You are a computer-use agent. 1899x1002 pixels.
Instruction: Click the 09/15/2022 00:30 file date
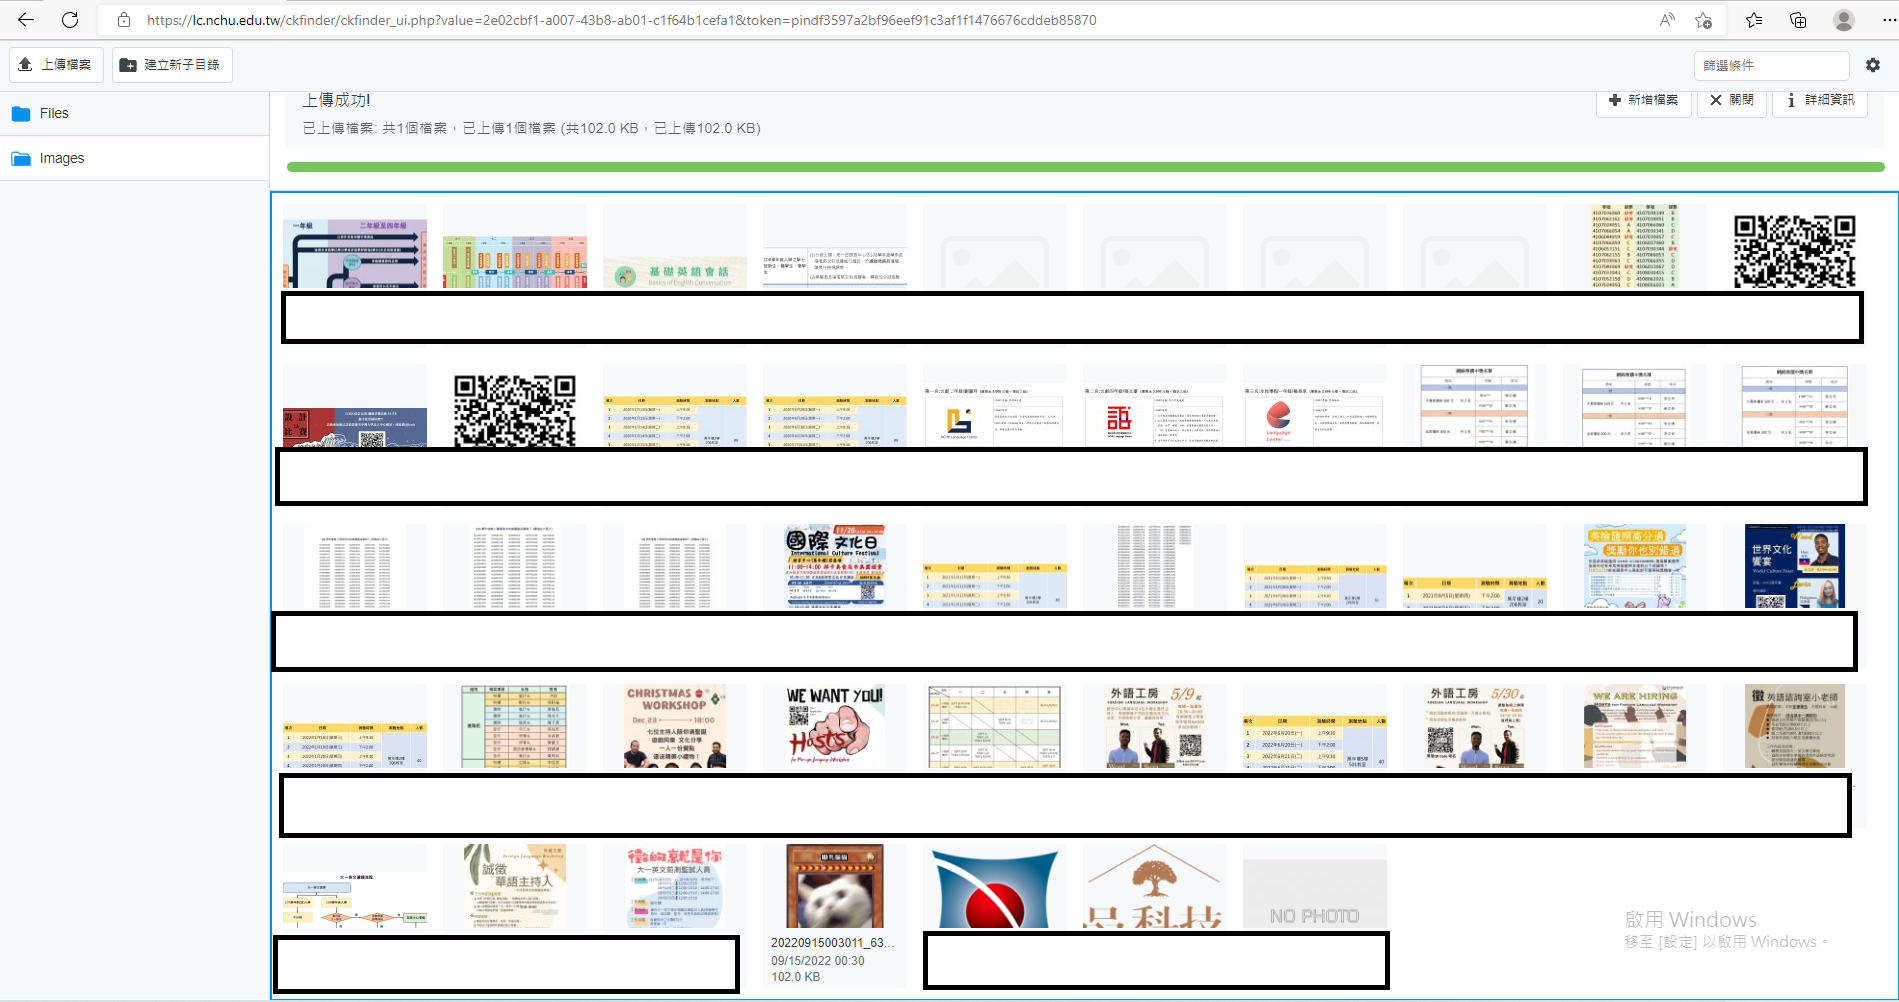(x=818, y=961)
